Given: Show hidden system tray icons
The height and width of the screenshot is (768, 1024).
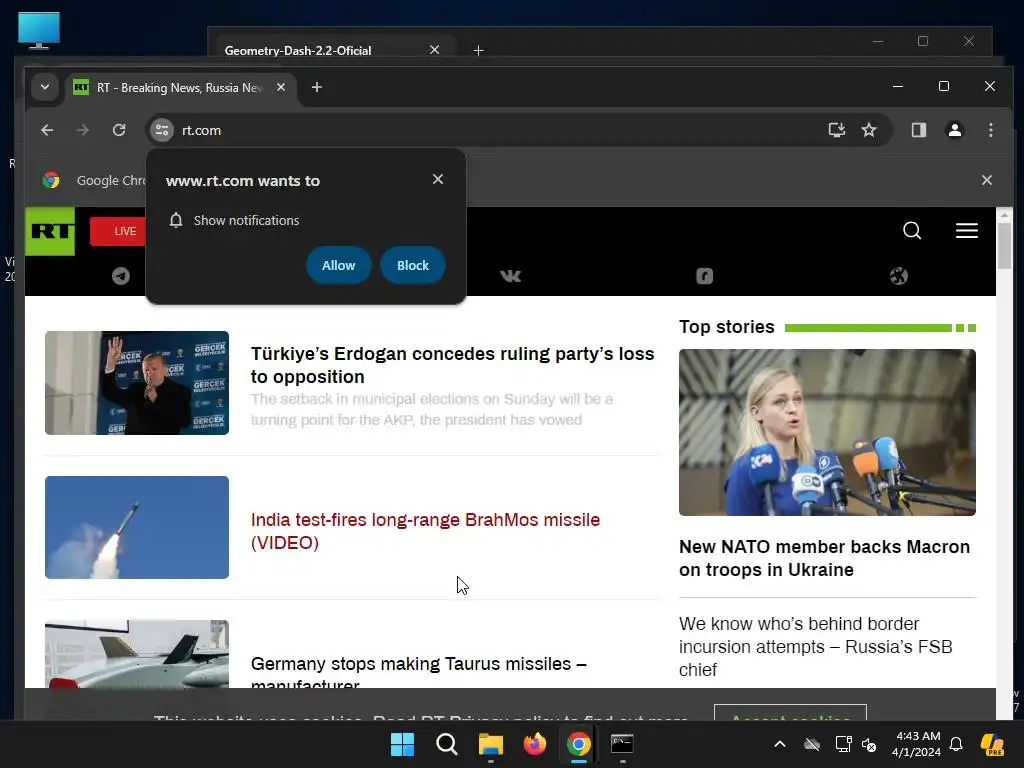Looking at the screenshot, I should coord(780,744).
